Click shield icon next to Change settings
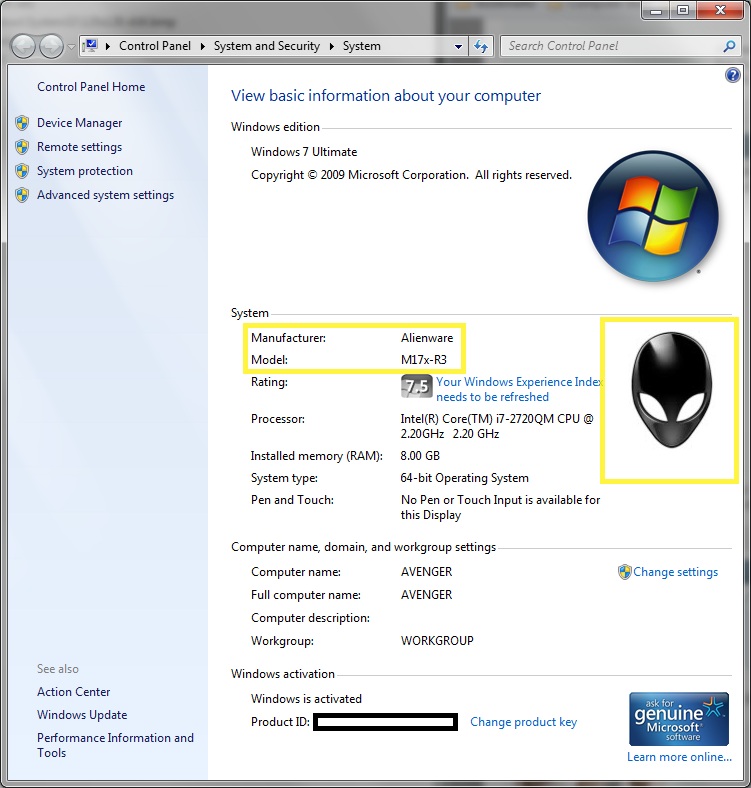 (x=624, y=572)
